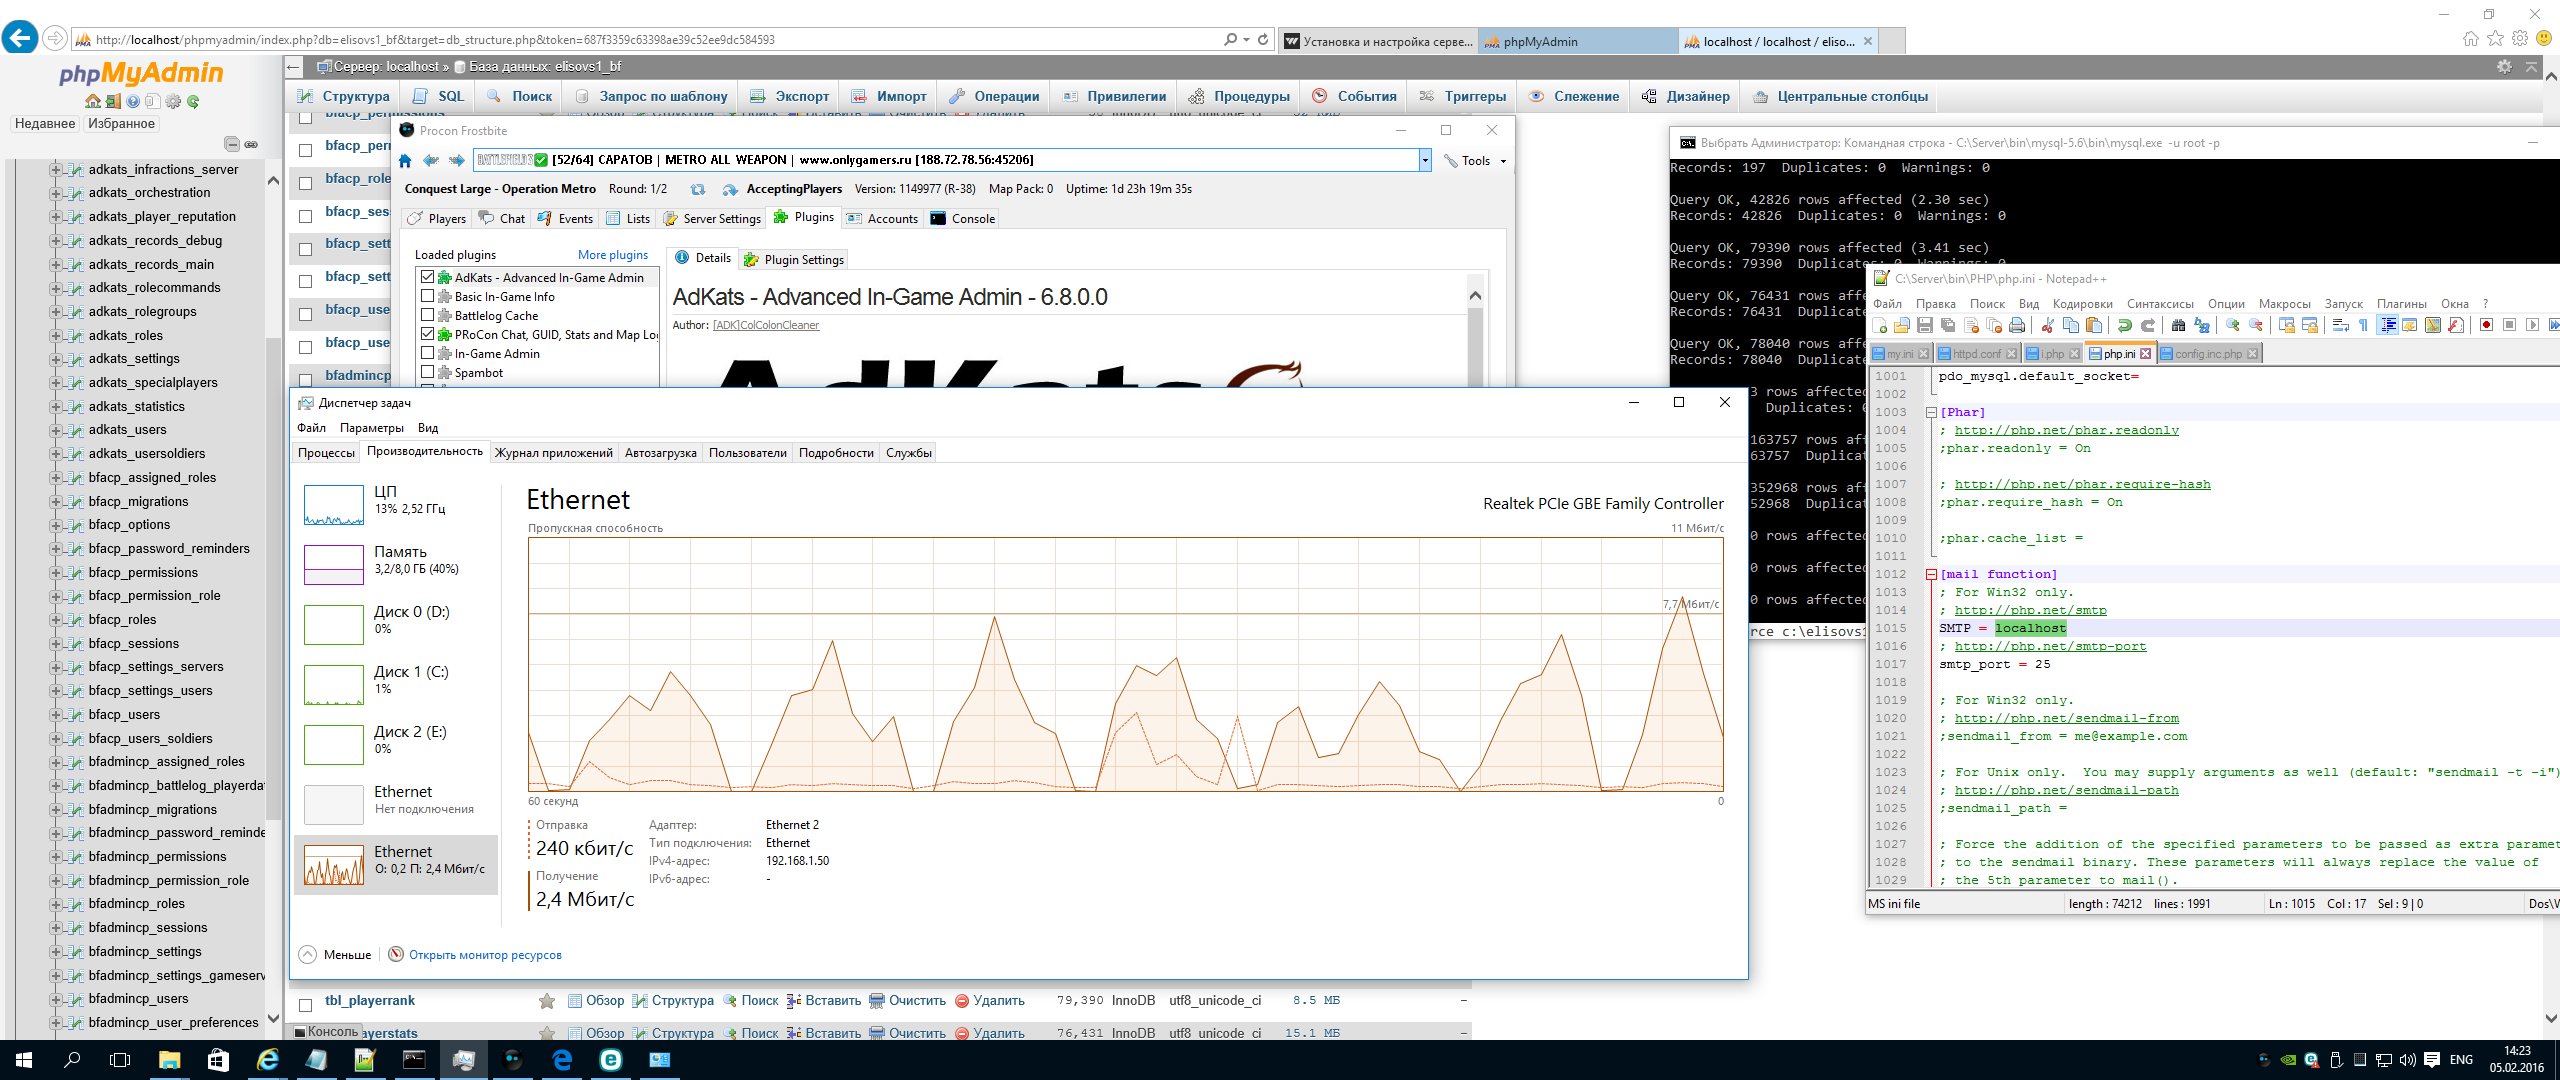Open the phpMyAdmin Экспорт tab
The image size is (2560, 1080).
[790, 96]
